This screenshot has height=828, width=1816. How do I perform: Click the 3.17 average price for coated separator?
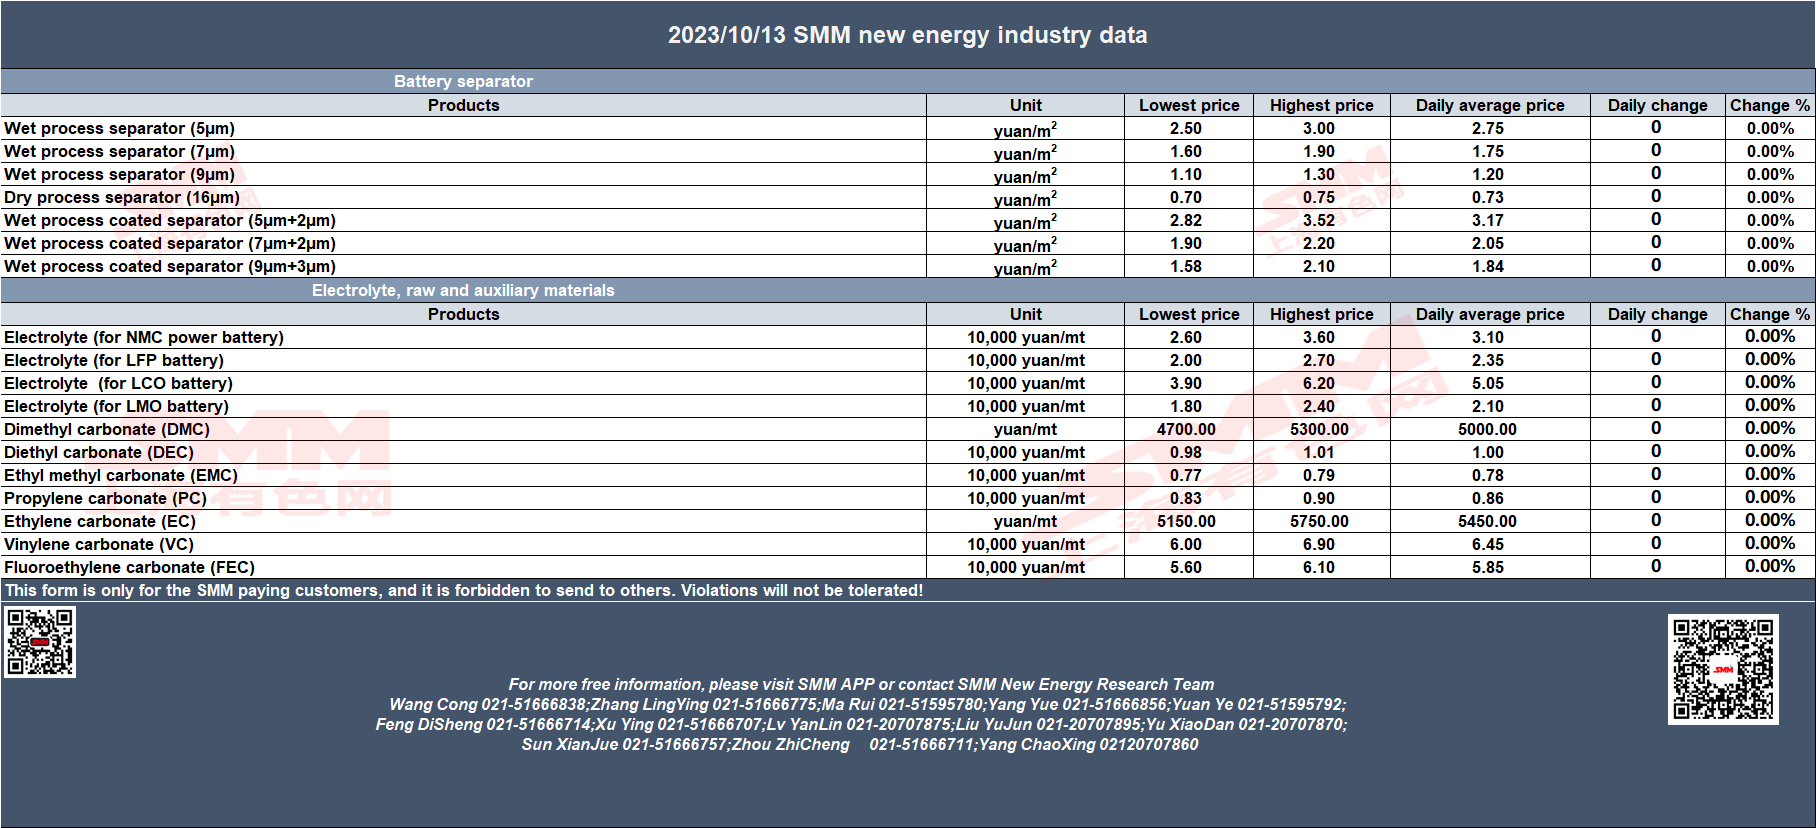1488,220
